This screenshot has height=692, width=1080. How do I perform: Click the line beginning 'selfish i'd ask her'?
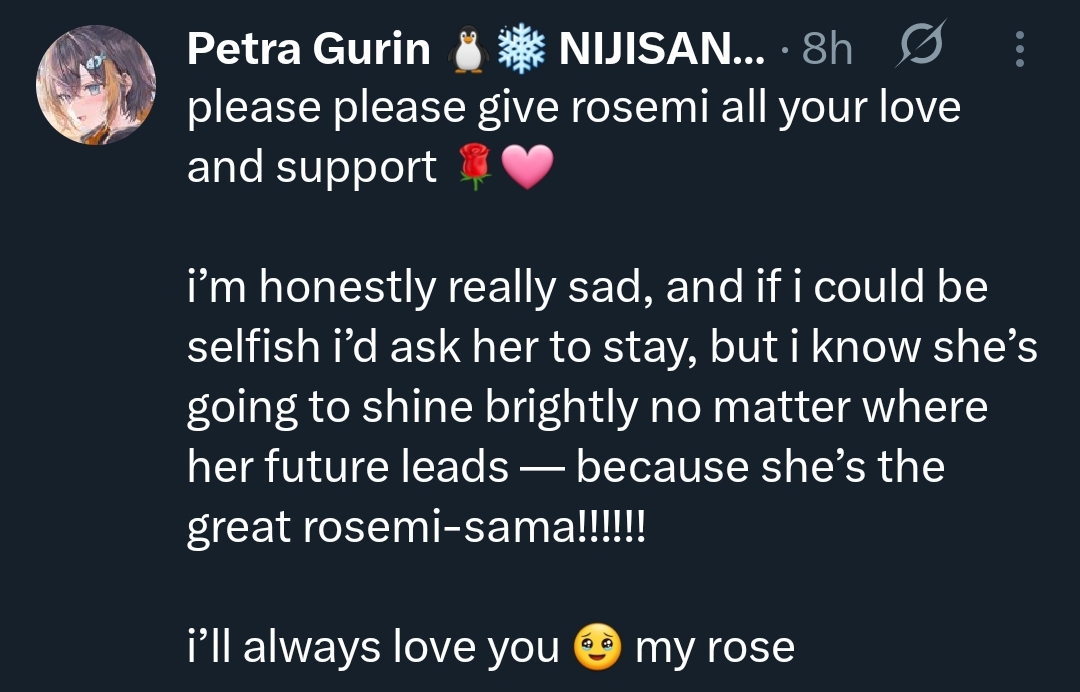612,346
